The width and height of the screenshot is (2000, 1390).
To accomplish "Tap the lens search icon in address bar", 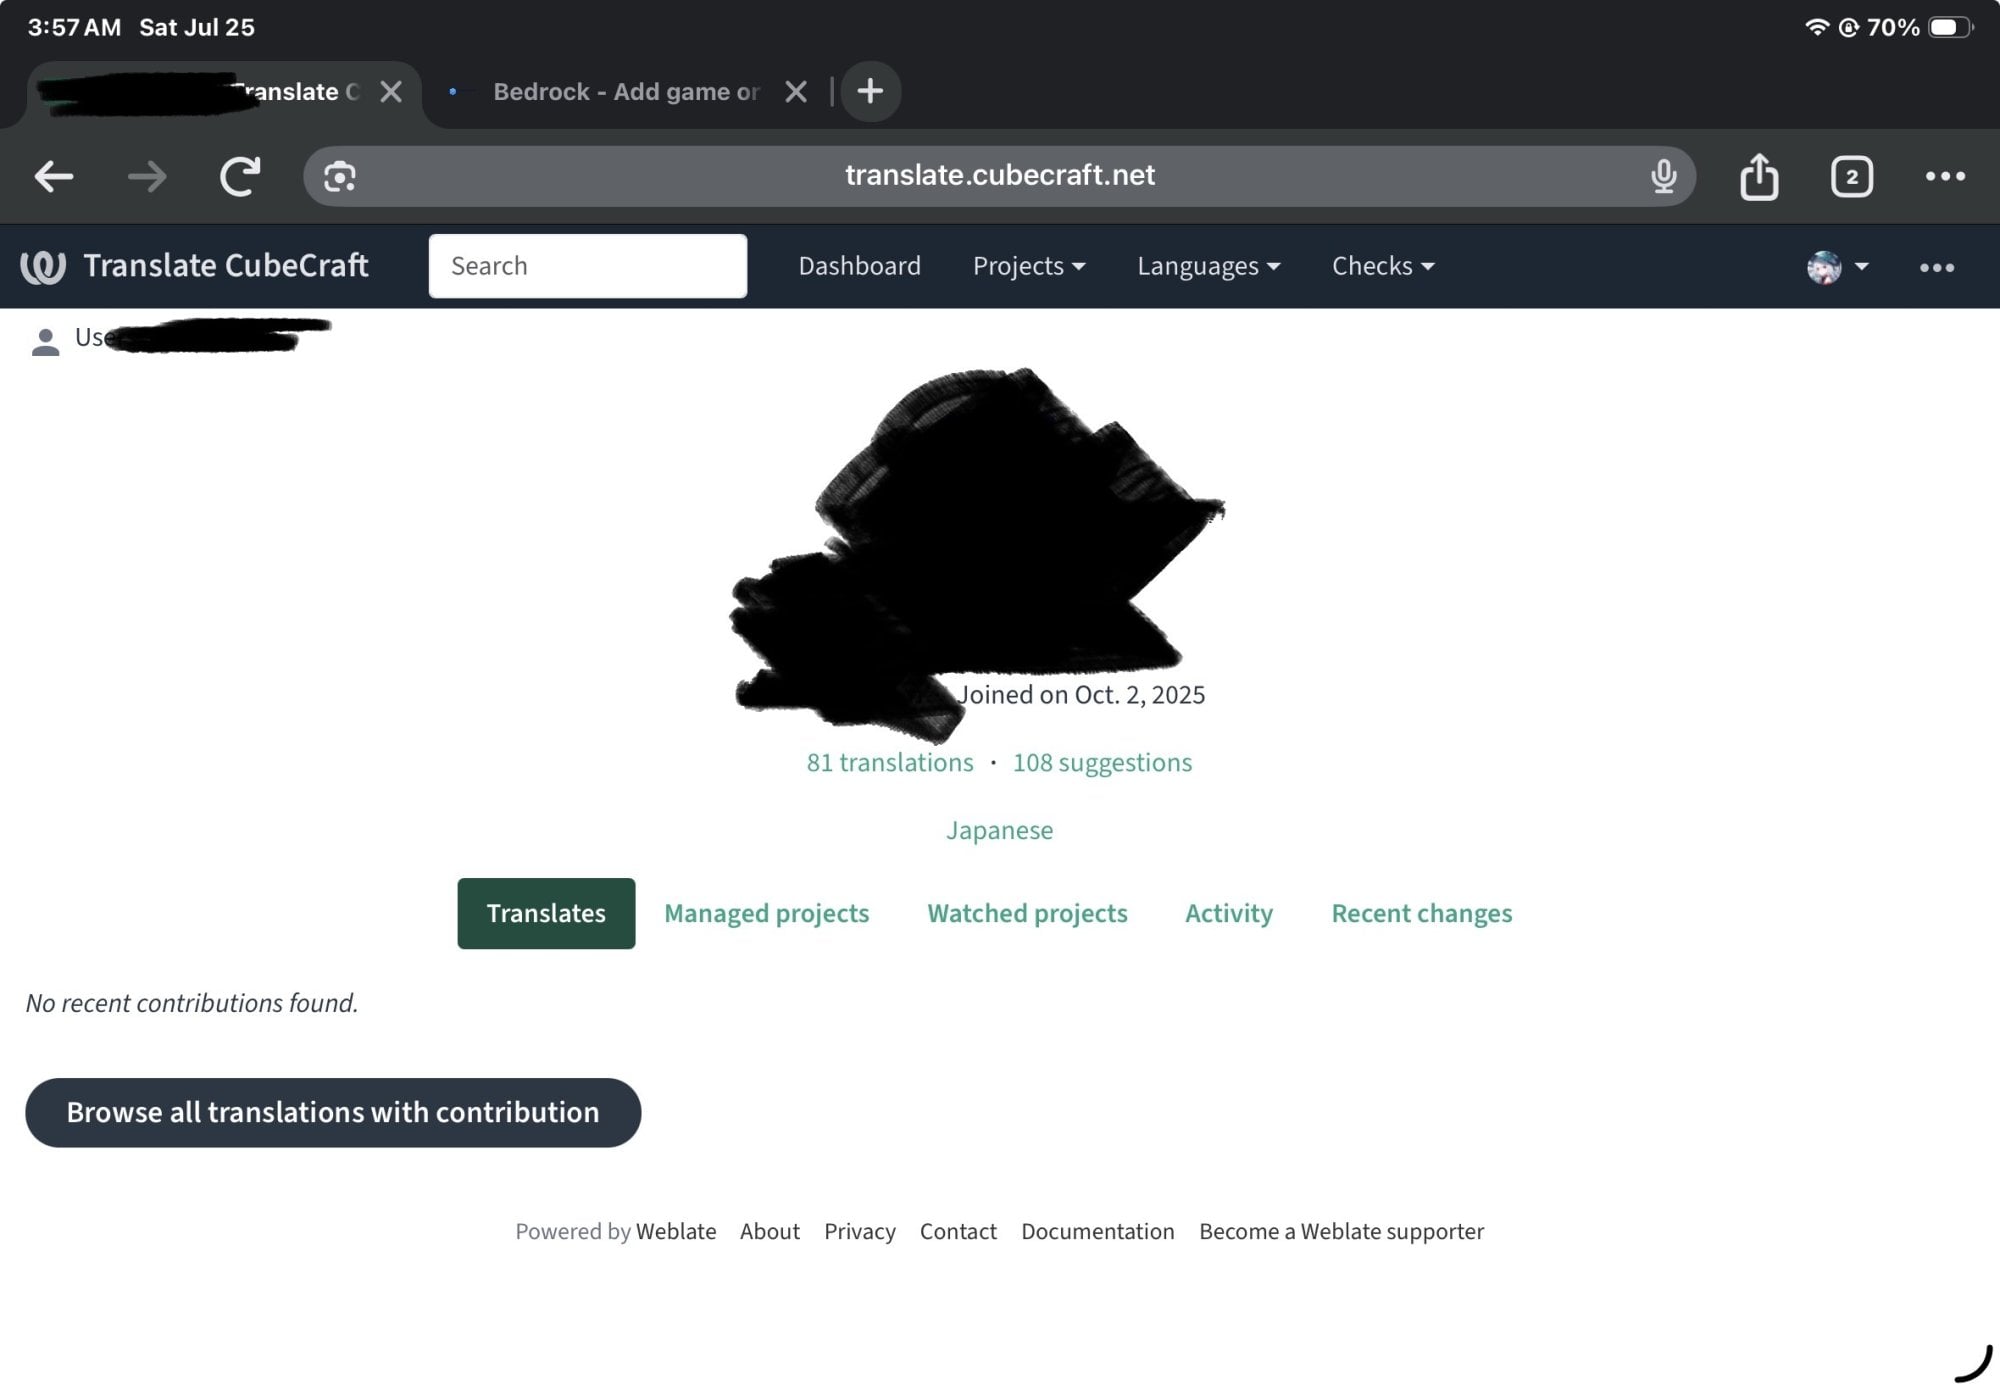I will [x=340, y=177].
